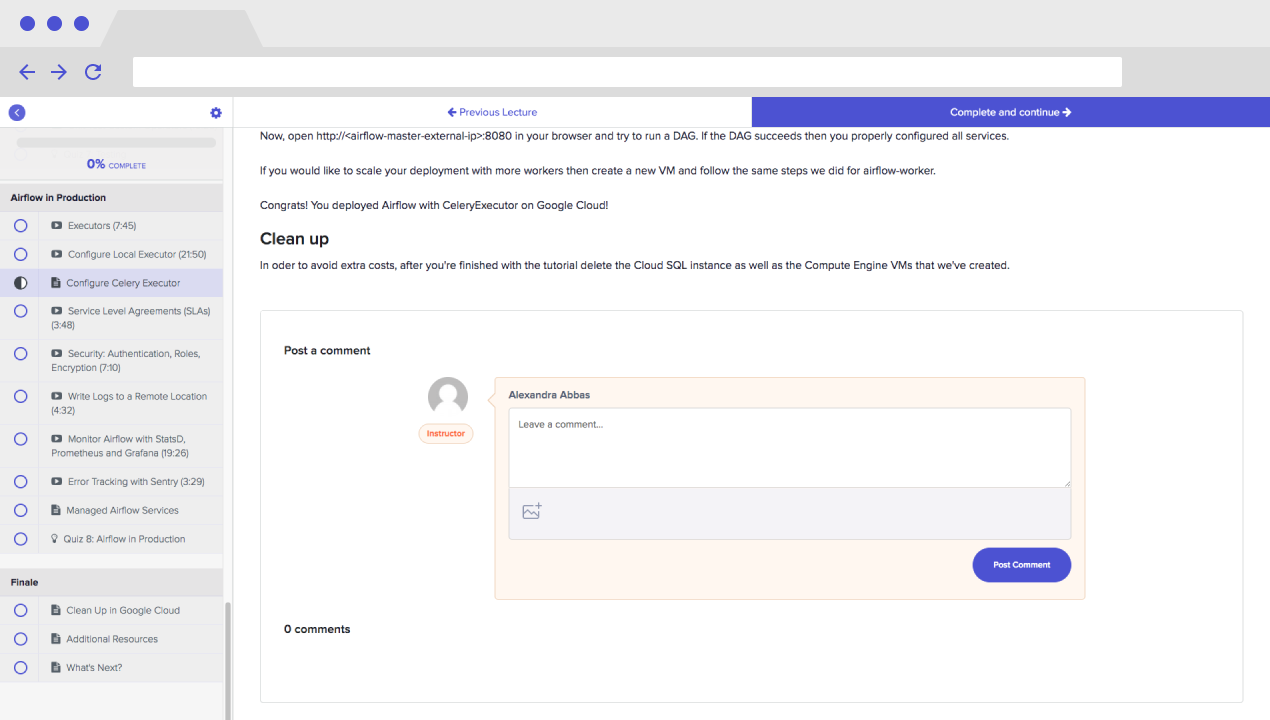Open Managed Airflow Services lecture
Screen dimensions: 1270x720
[111, 510]
